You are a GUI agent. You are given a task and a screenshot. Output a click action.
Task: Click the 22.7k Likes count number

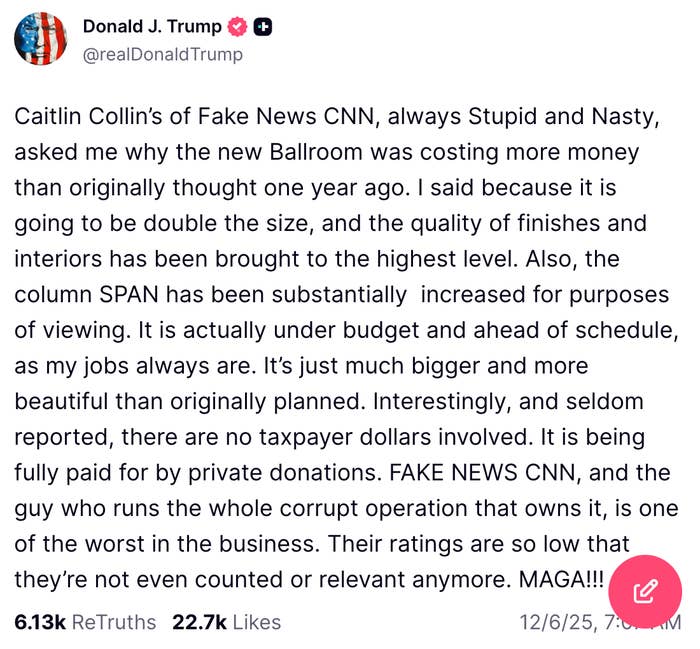click(x=199, y=622)
